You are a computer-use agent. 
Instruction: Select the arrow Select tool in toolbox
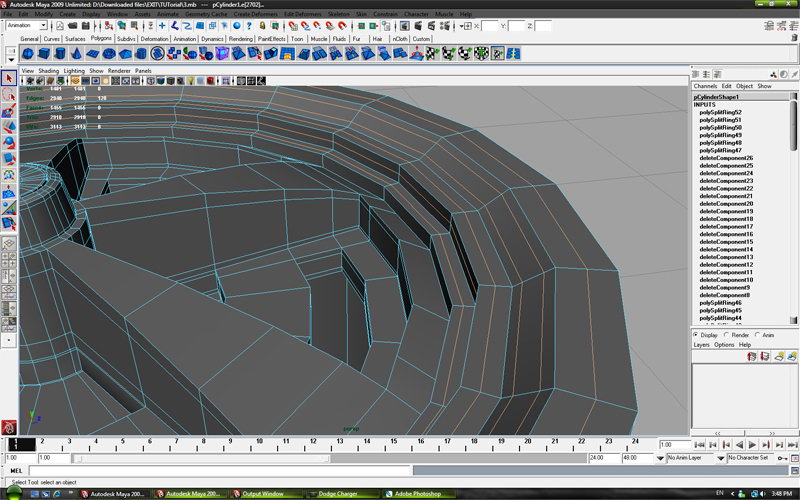click(9, 77)
